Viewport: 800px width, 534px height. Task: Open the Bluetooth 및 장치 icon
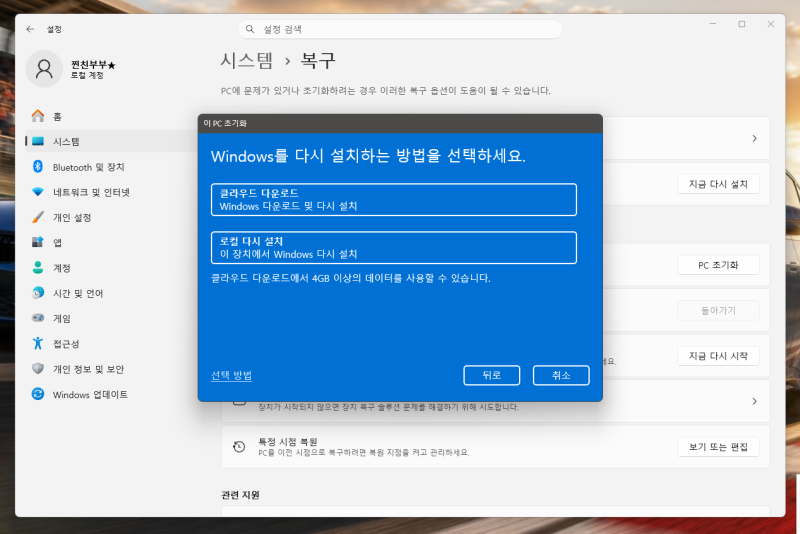[38, 166]
